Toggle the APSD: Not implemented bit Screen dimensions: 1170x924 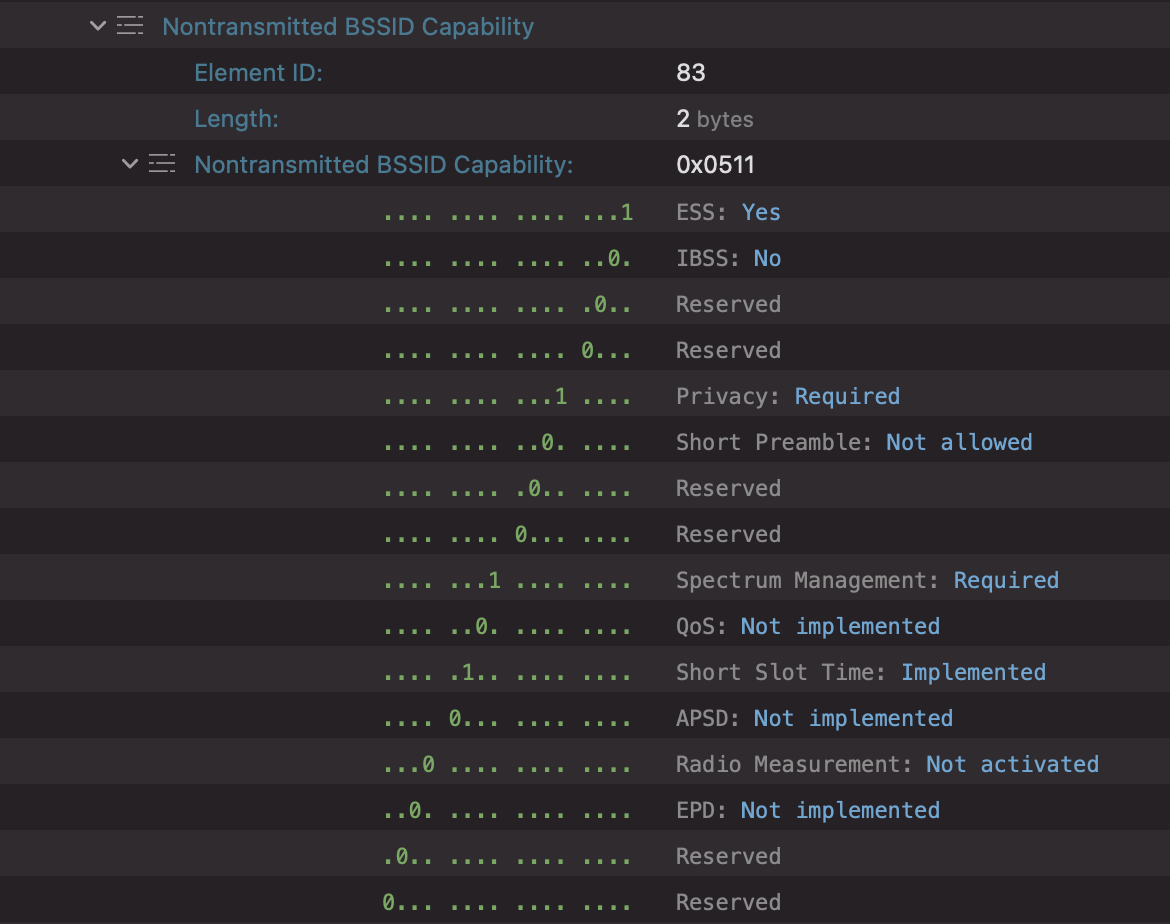(x=815, y=717)
